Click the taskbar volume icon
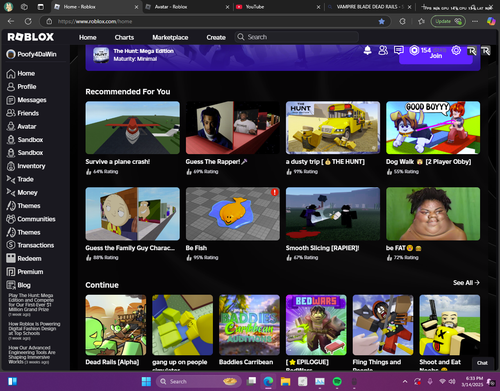500x391 pixels. [x=452, y=381]
